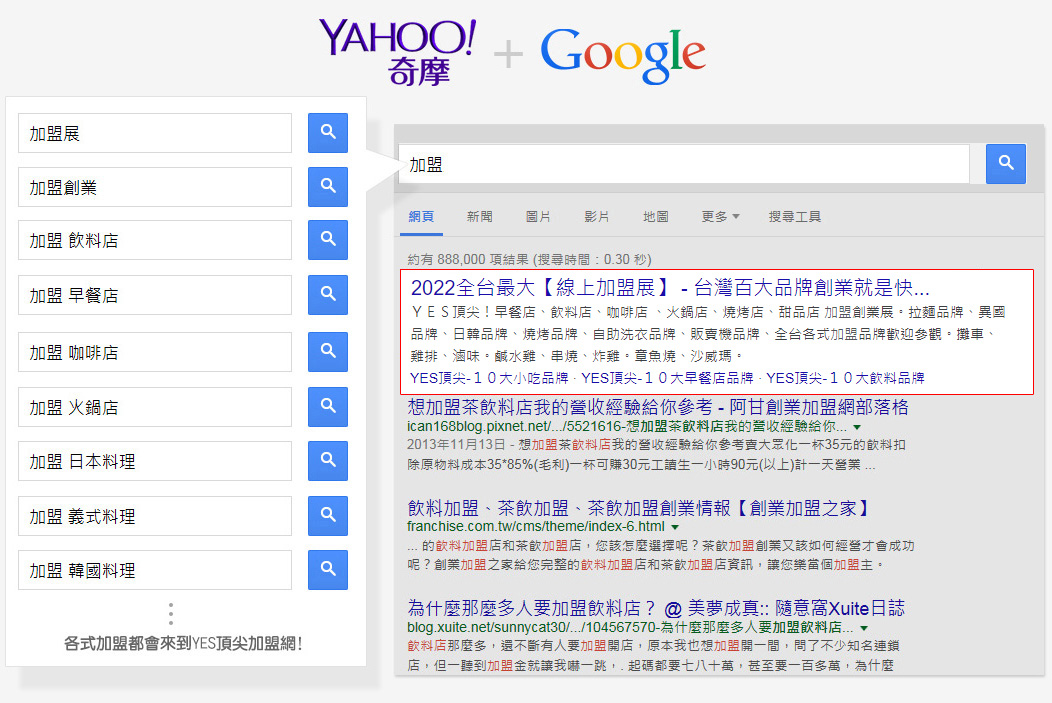Image resolution: width=1052 pixels, height=703 pixels.
Task: Open 搜尋工具 options
Action: click(x=794, y=217)
